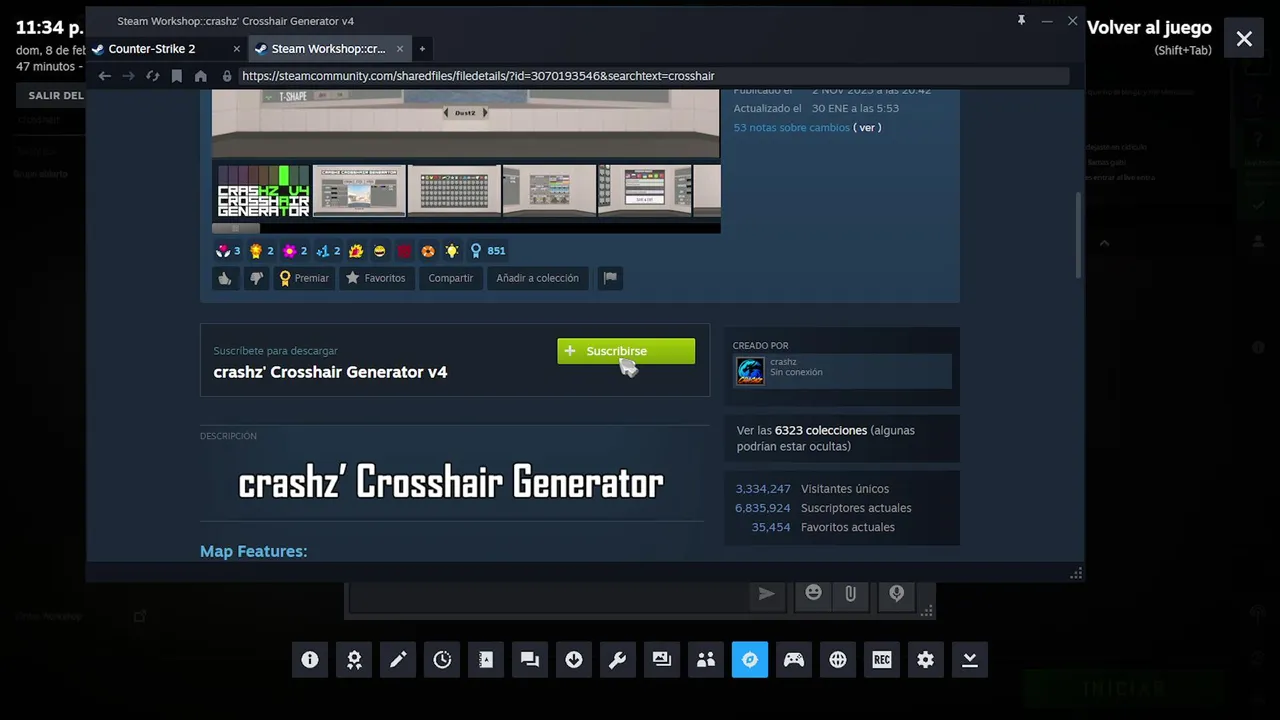The image size is (1280, 720).
Task: Click the thumbs-down rate button
Action: 256,278
